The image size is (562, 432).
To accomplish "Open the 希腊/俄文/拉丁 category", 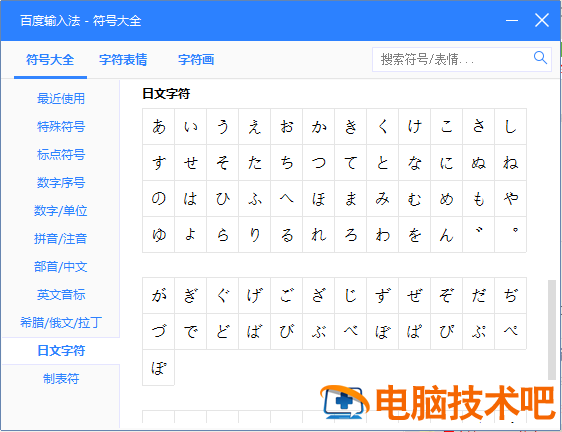I will (61, 323).
